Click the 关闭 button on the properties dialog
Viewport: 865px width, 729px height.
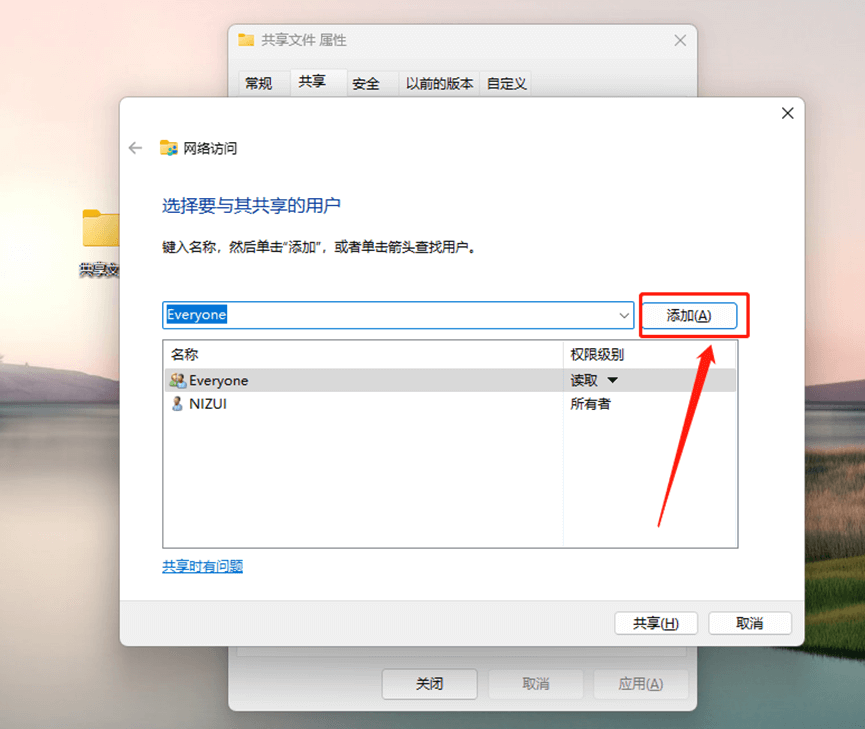(x=430, y=684)
